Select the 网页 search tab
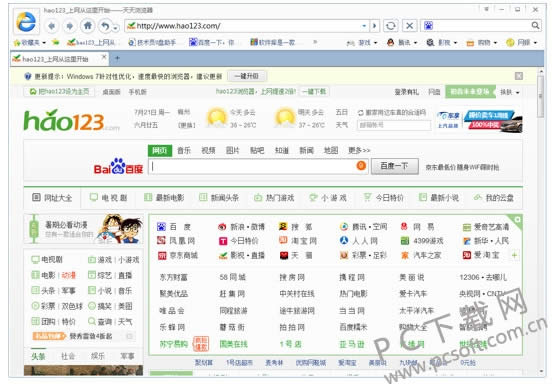Image resolution: width=560 pixels, height=386 pixels. [x=160, y=150]
